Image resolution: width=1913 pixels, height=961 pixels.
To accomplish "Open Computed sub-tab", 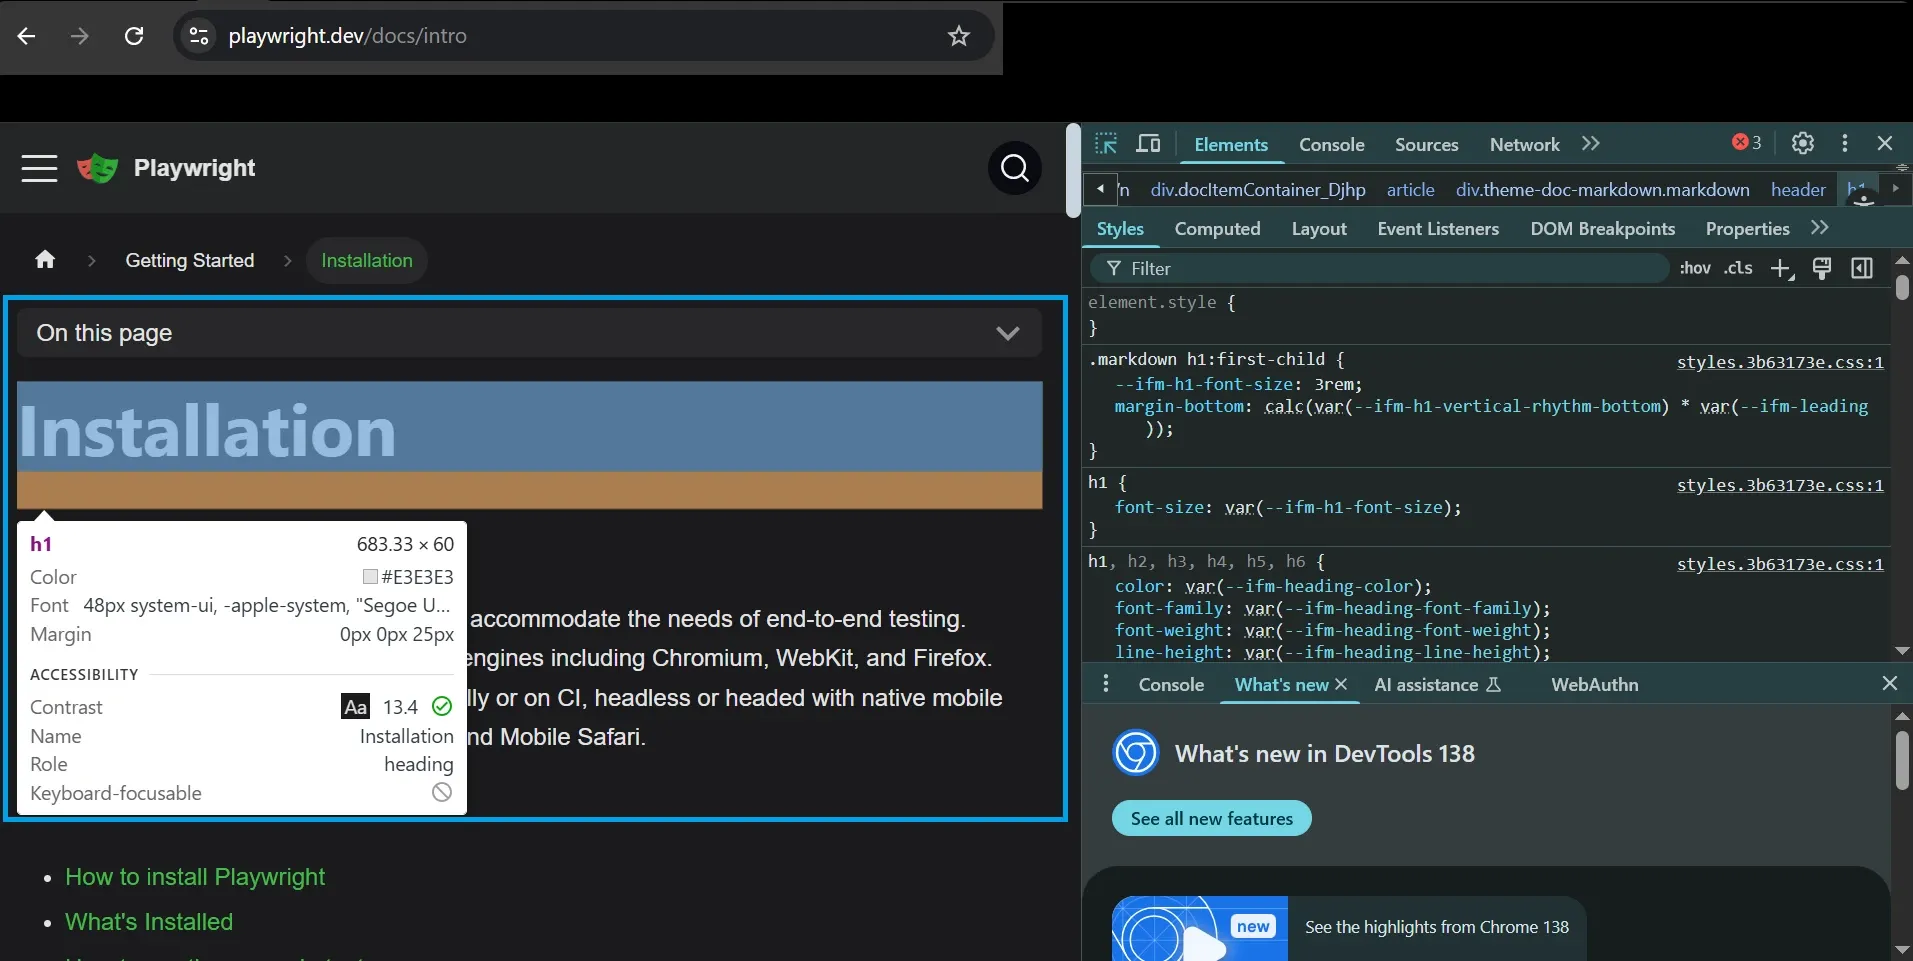I will [1217, 229].
